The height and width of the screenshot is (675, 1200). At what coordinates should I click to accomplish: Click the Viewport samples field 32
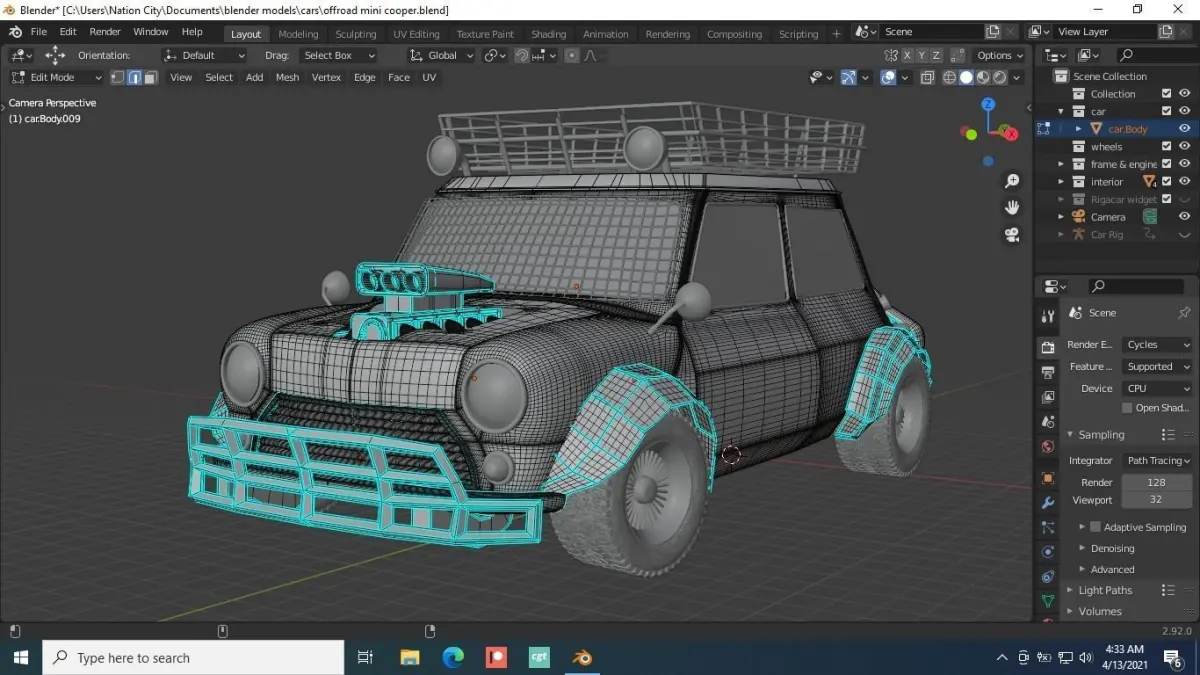pyautogui.click(x=1157, y=499)
